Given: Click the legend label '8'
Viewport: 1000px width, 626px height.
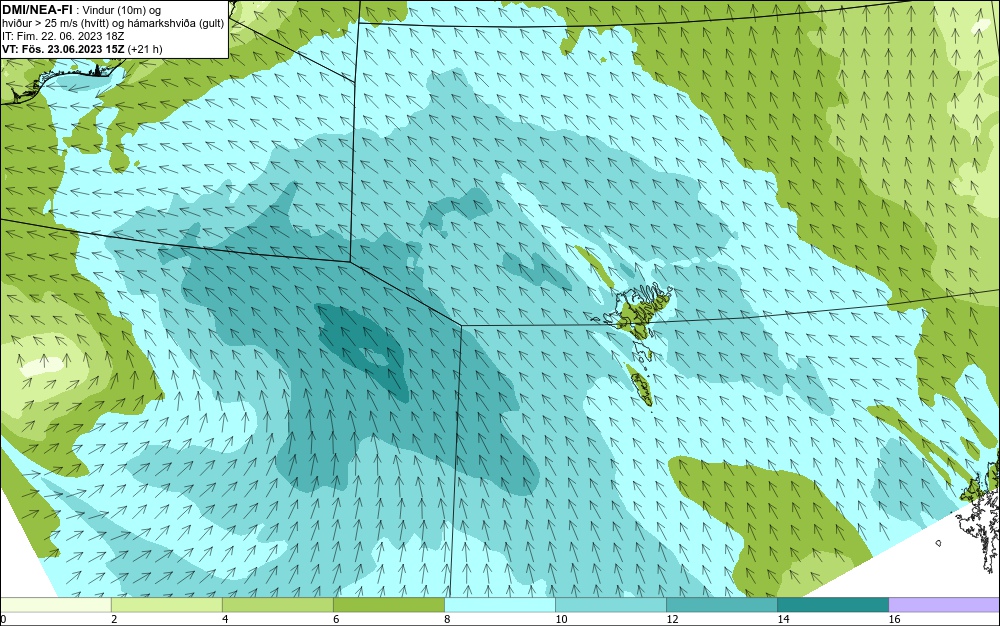Looking at the screenshot, I should coord(447,619).
